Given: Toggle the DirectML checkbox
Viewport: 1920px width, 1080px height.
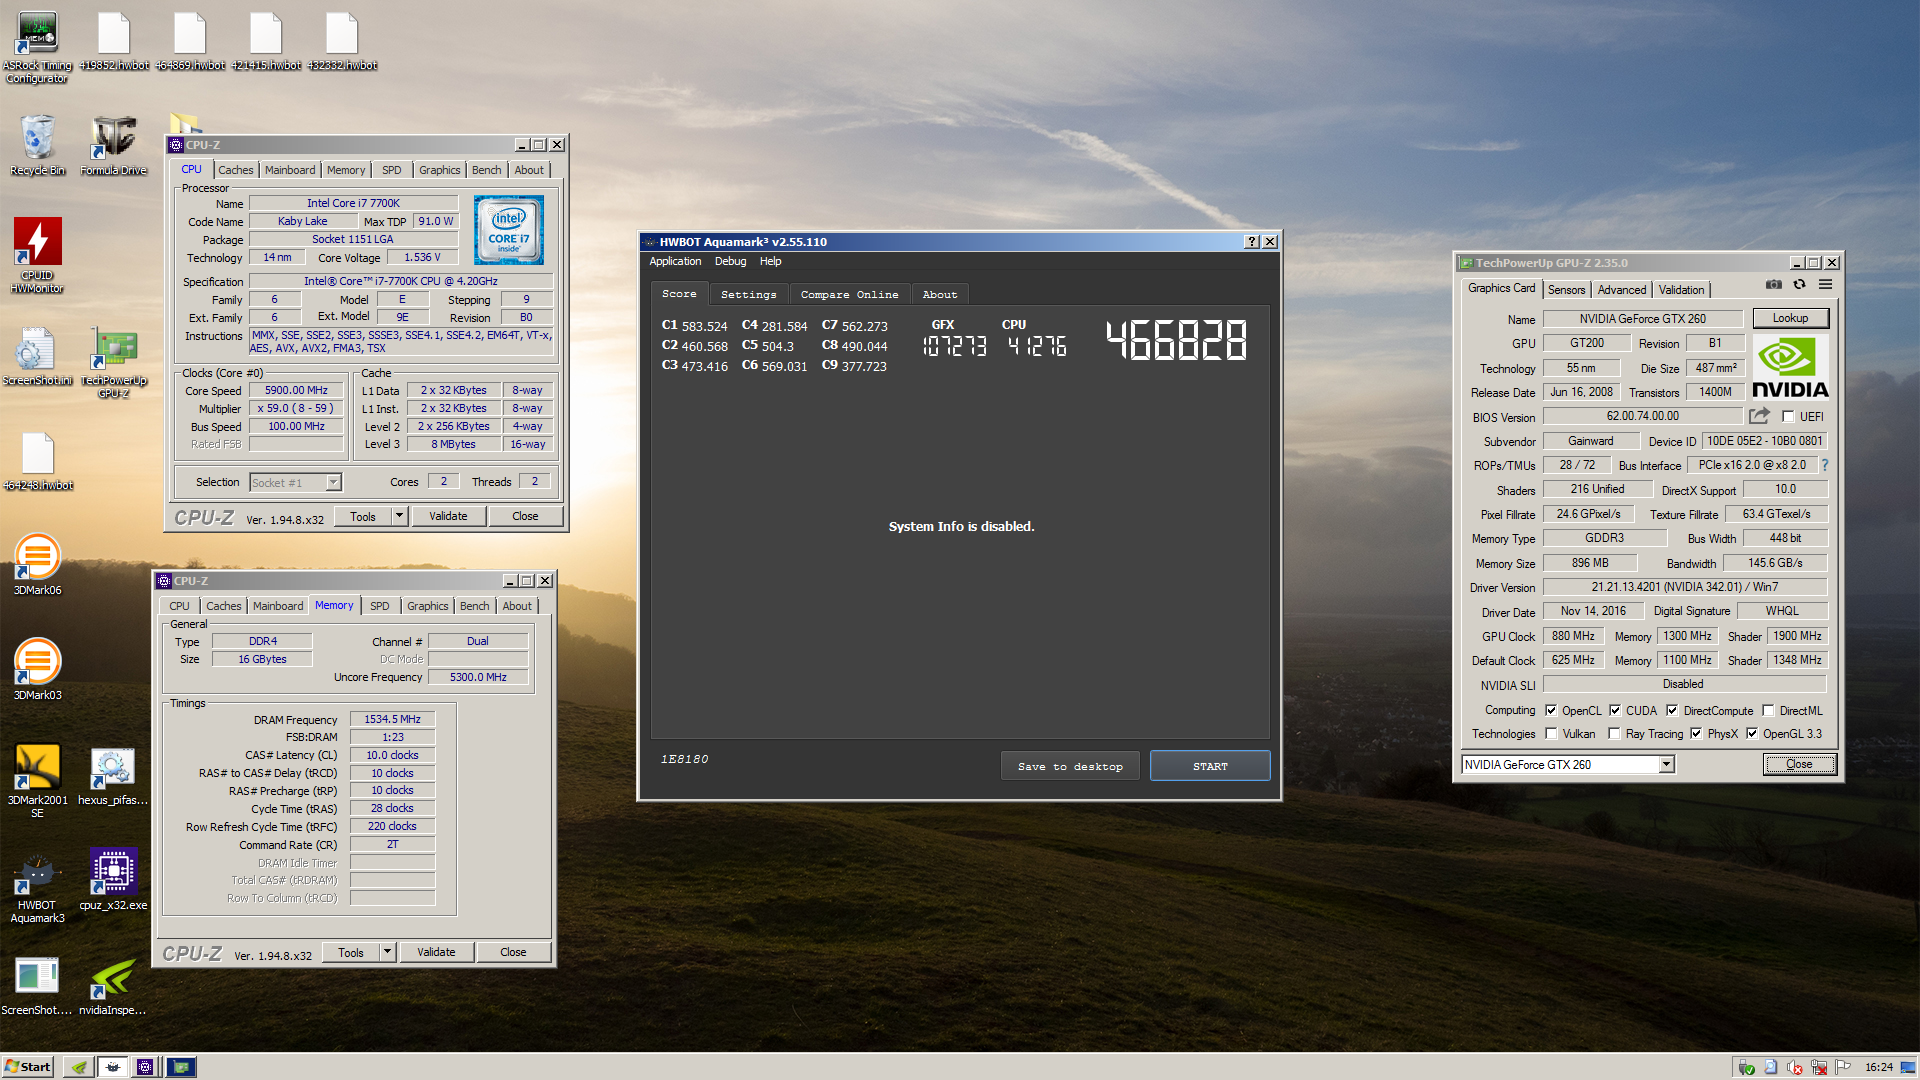Looking at the screenshot, I should [1768, 711].
